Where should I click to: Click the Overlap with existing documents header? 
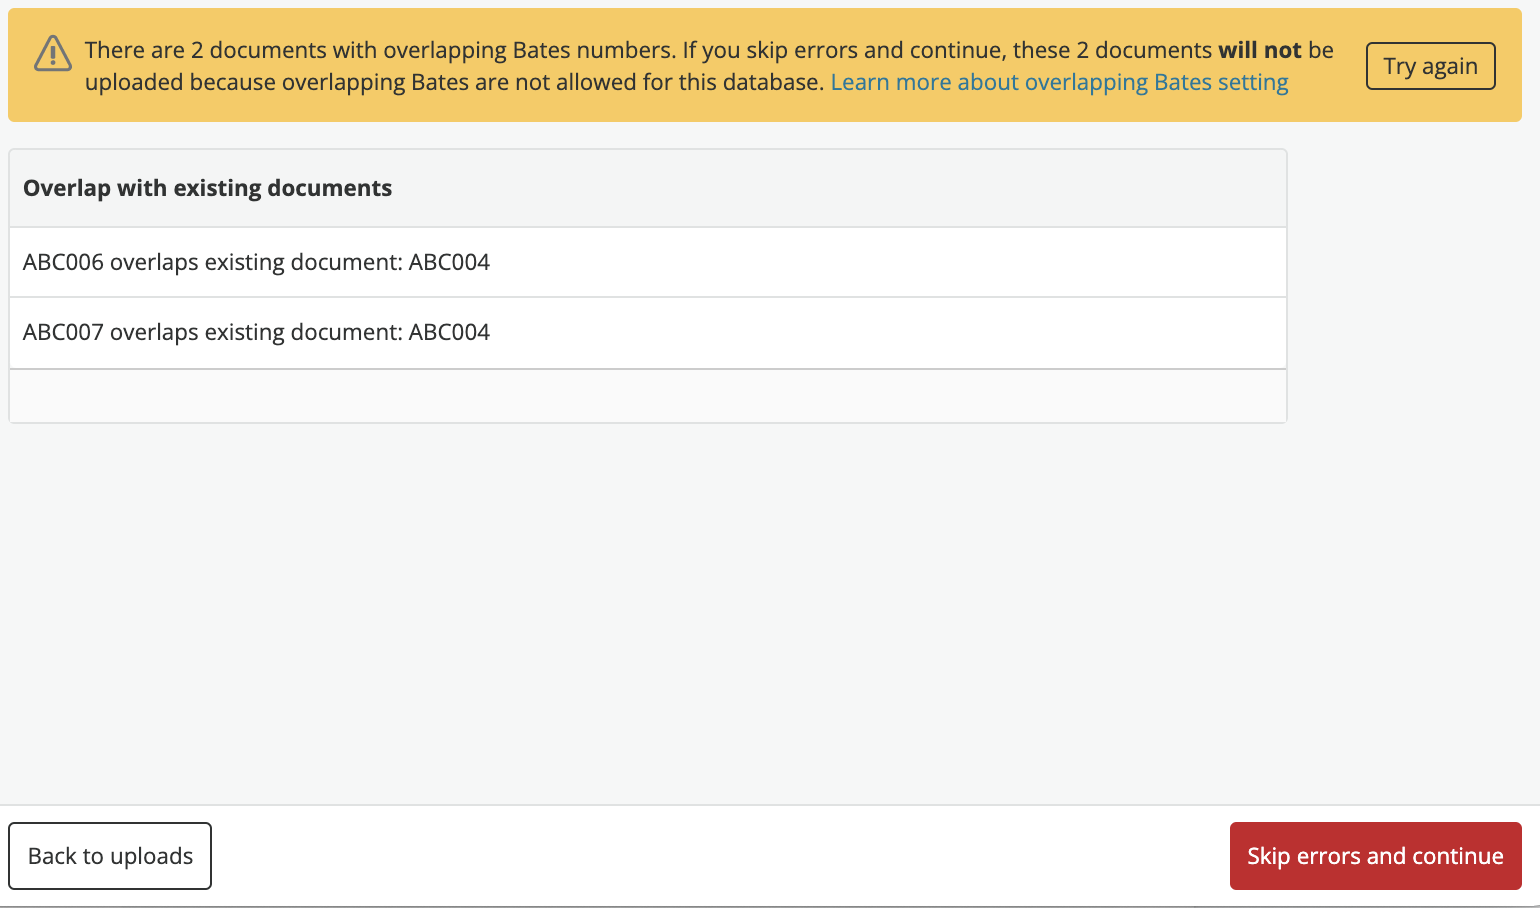tap(207, 188)
